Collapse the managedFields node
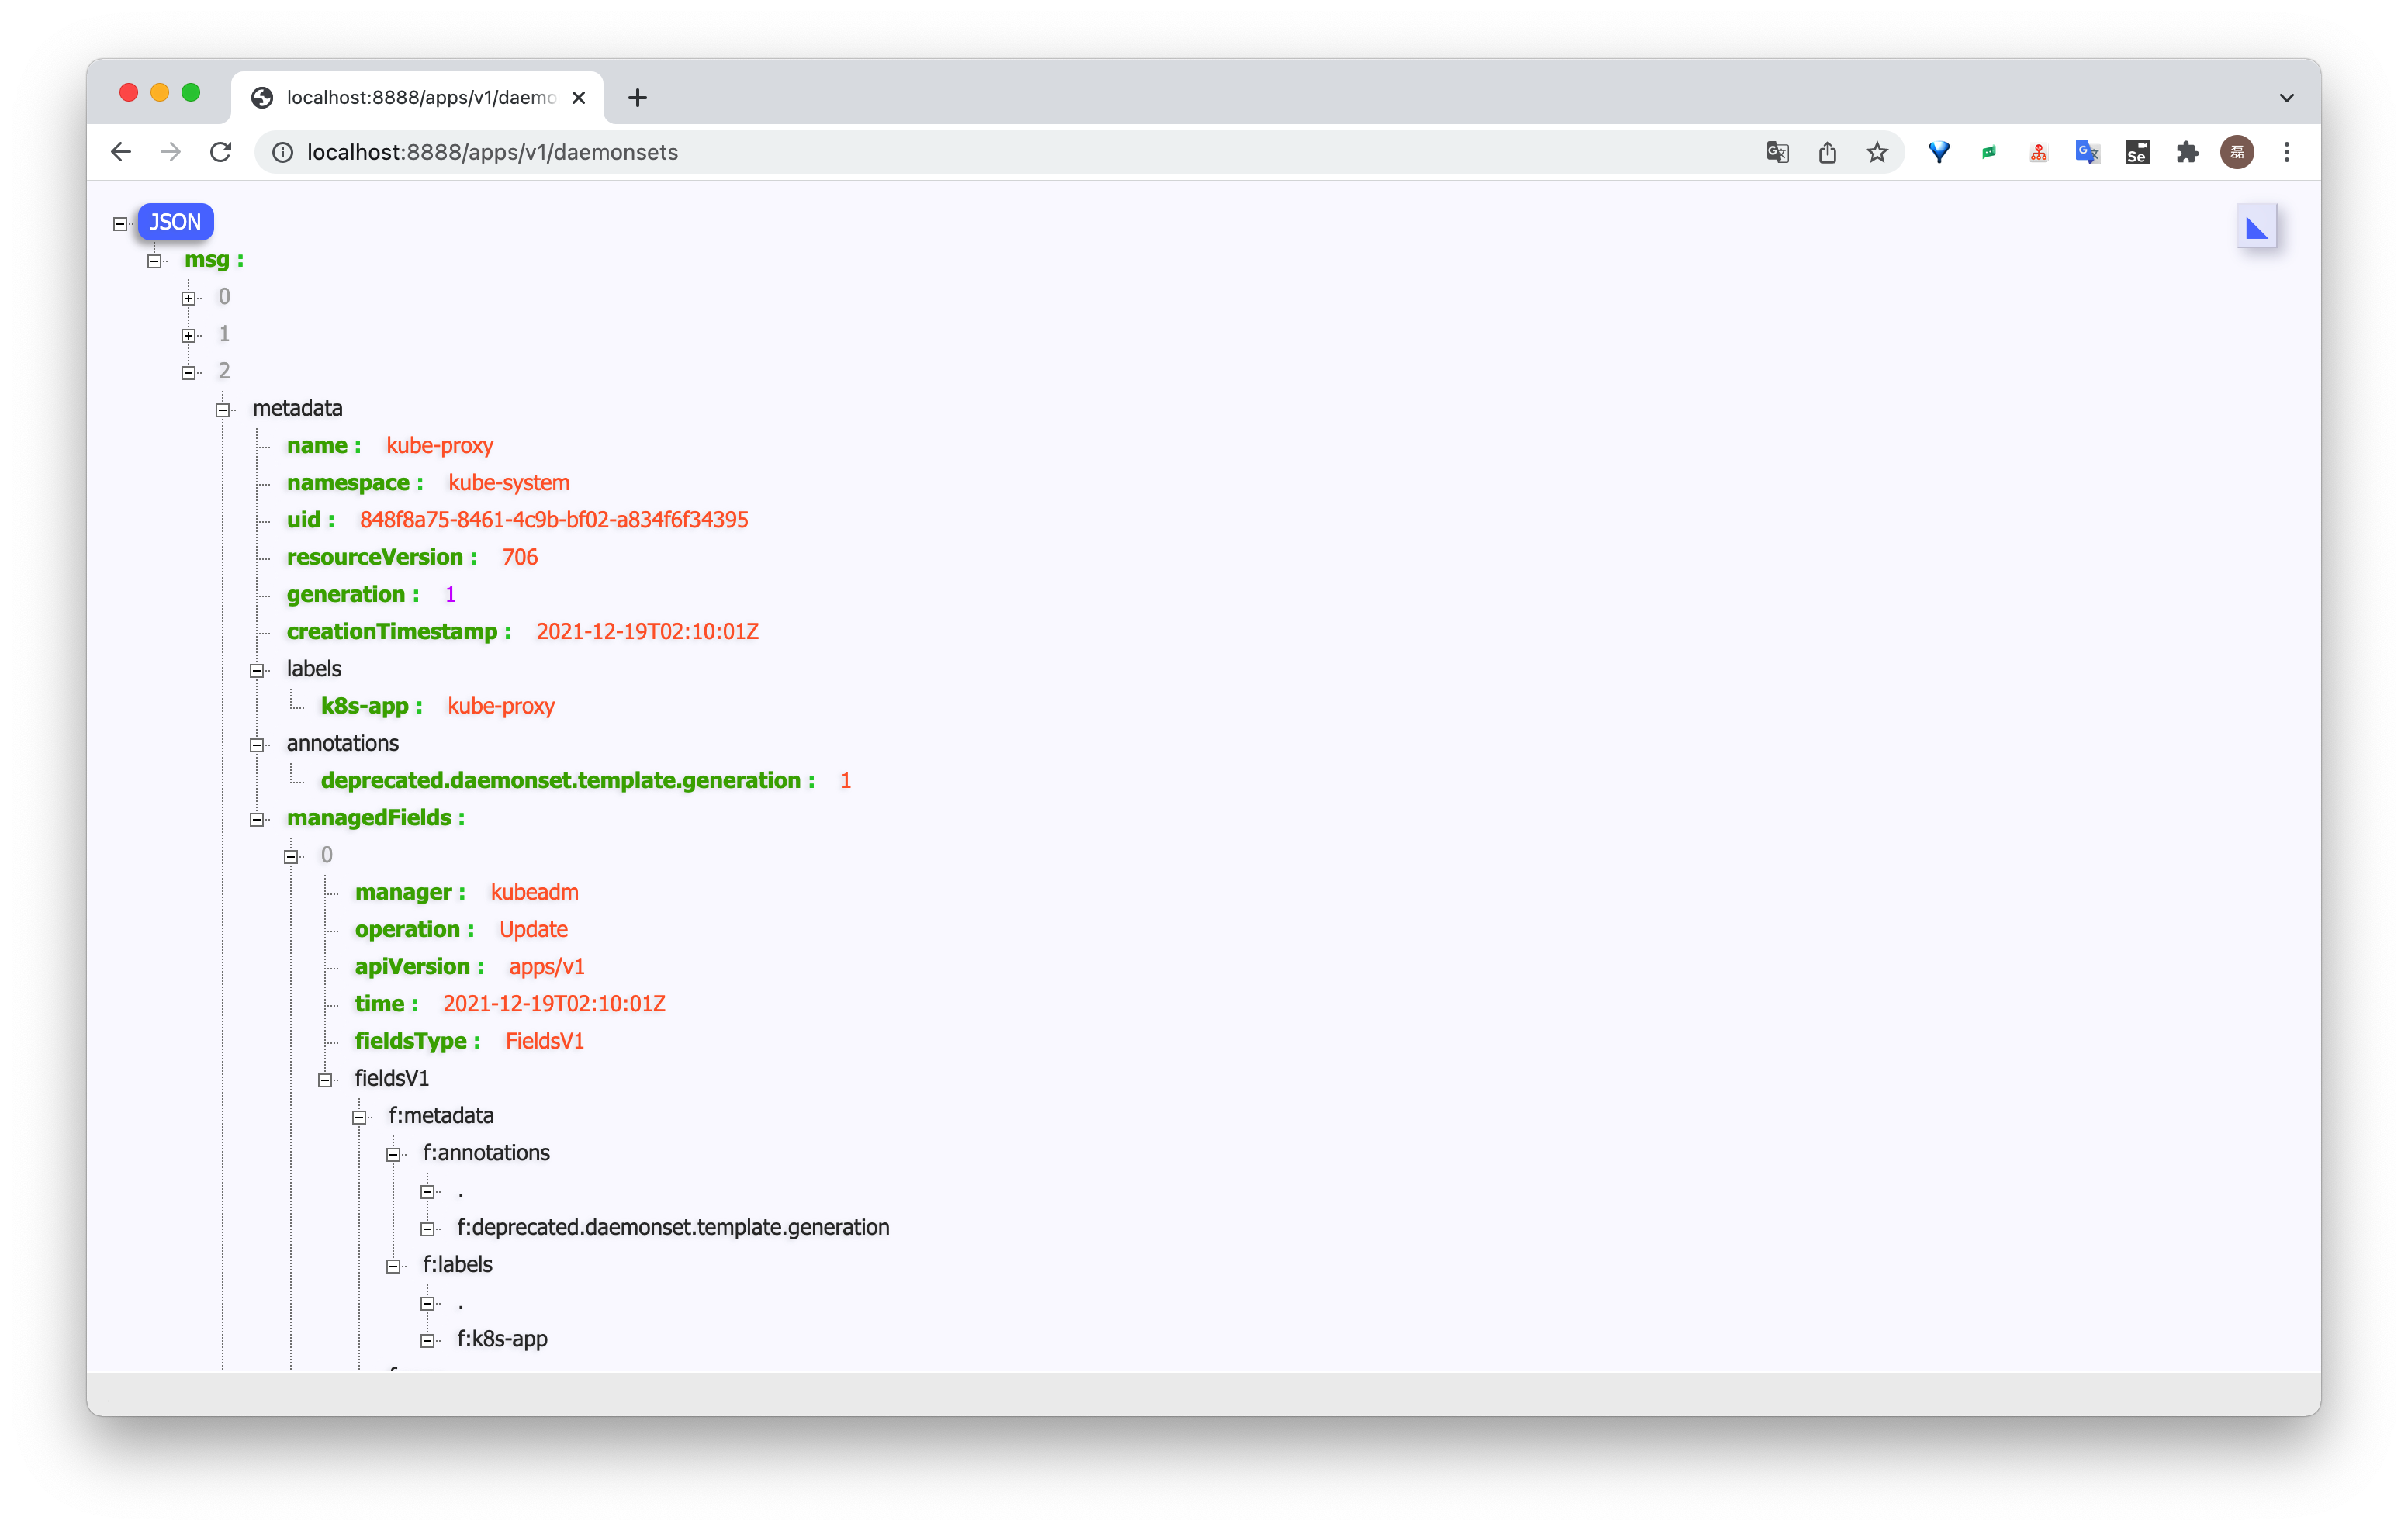Image resolution: width=2408 pixels, height=1531 pixels. pos(257,819)
